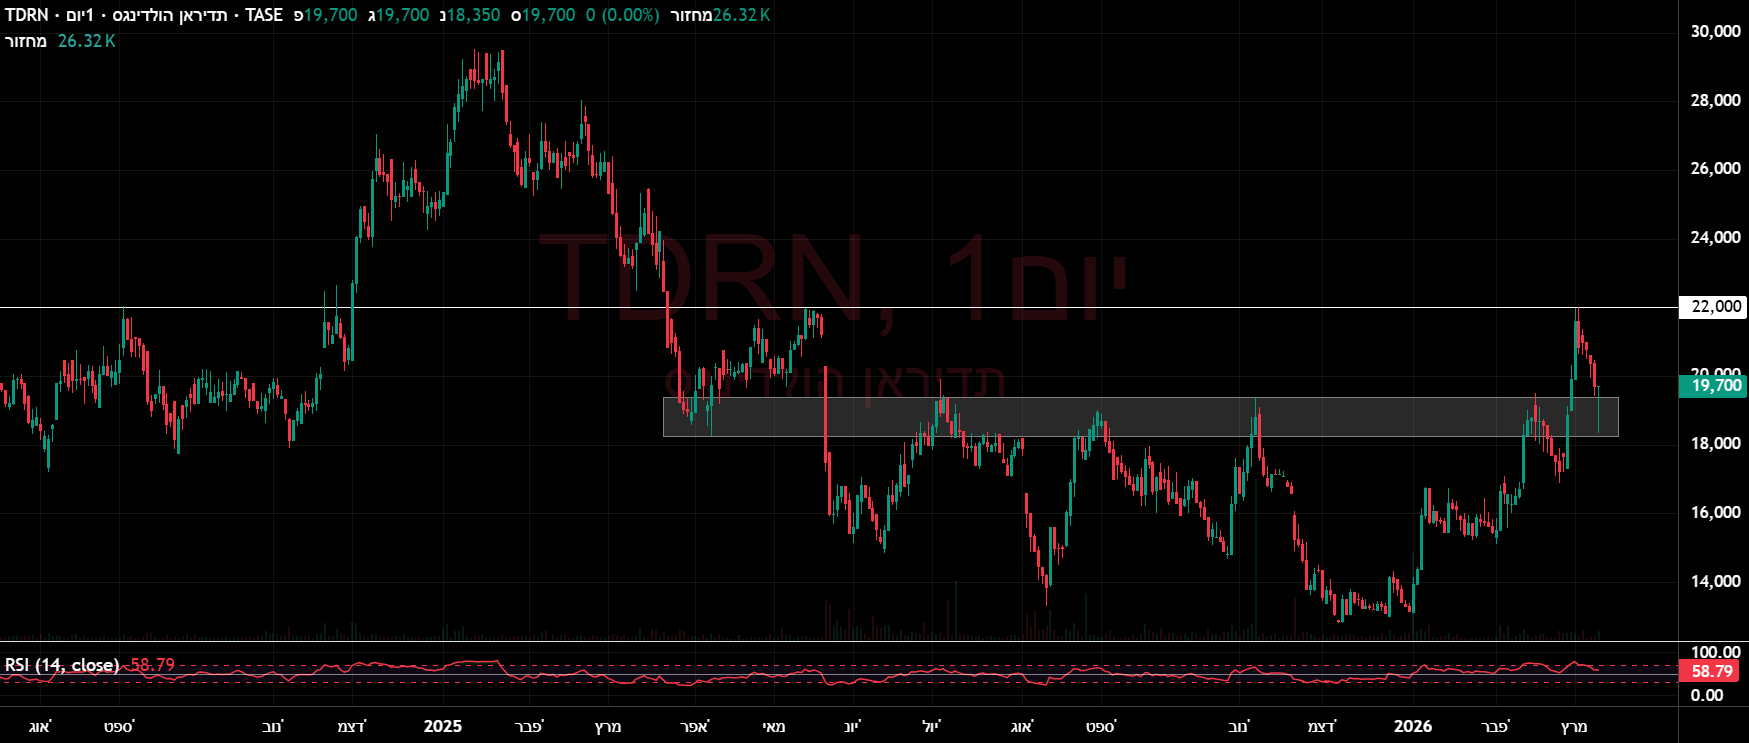Click the green 19,700 last price label
The image size is (1749, 743).
coord(1714,386)
